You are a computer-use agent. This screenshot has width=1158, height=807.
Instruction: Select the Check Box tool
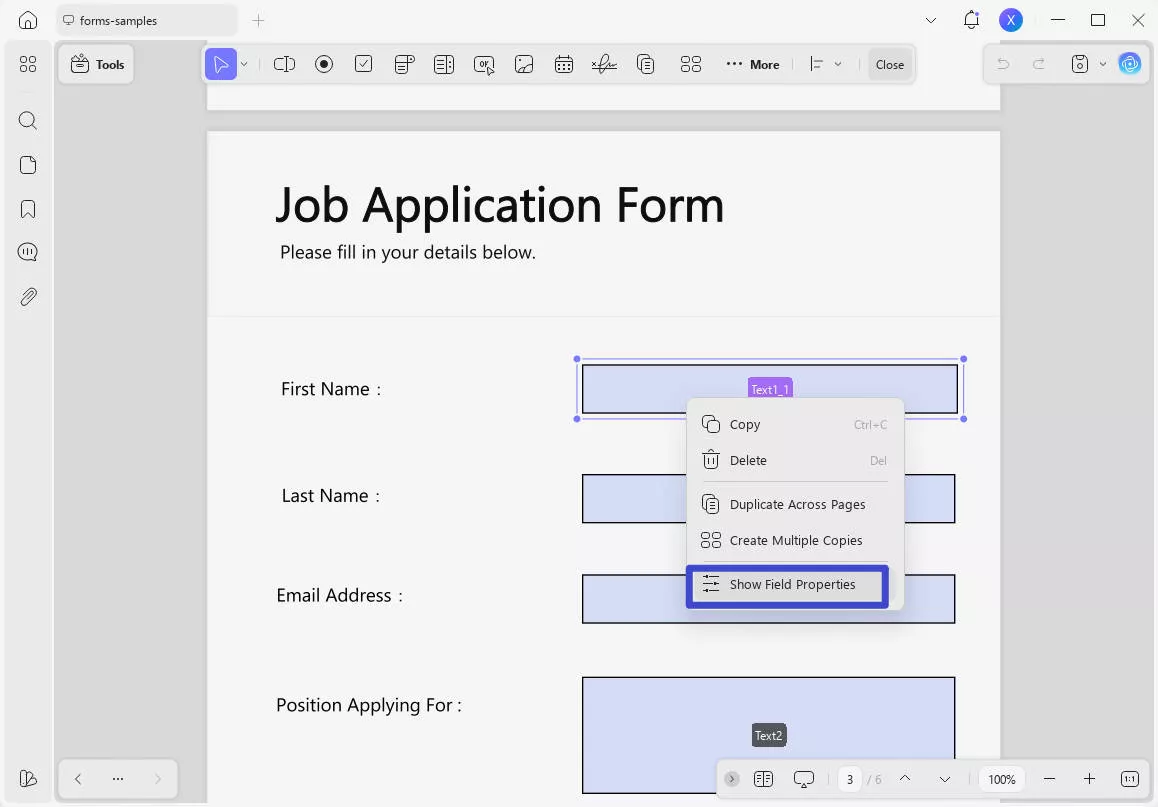pyautogui.click(x=364, y=63)
